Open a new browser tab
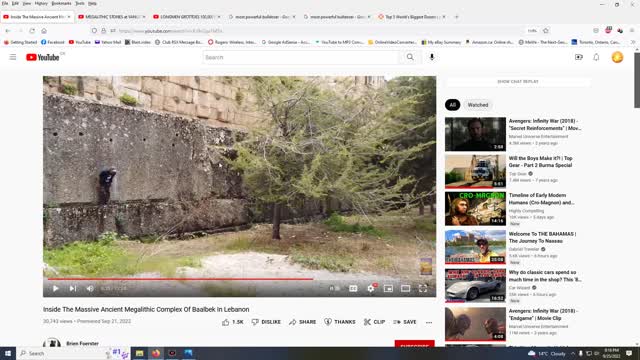Screen dimensions: 640x360 coord(457,17)
